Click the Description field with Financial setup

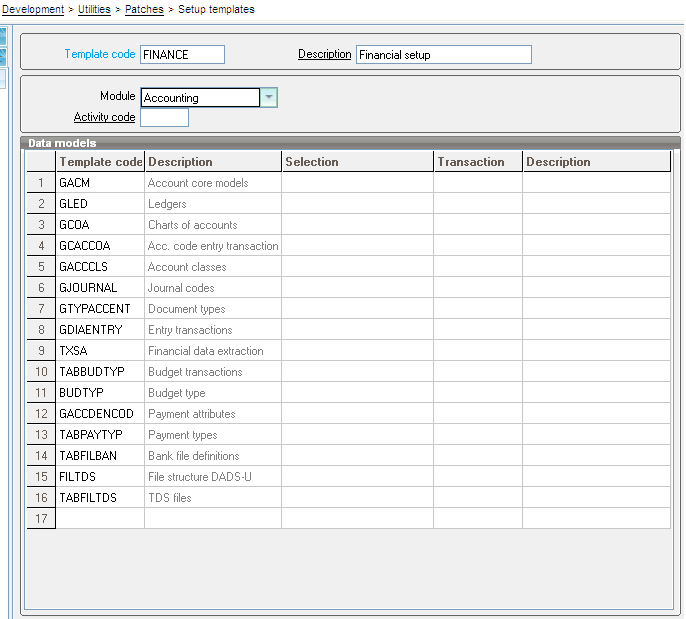click(x=444, y=55)
